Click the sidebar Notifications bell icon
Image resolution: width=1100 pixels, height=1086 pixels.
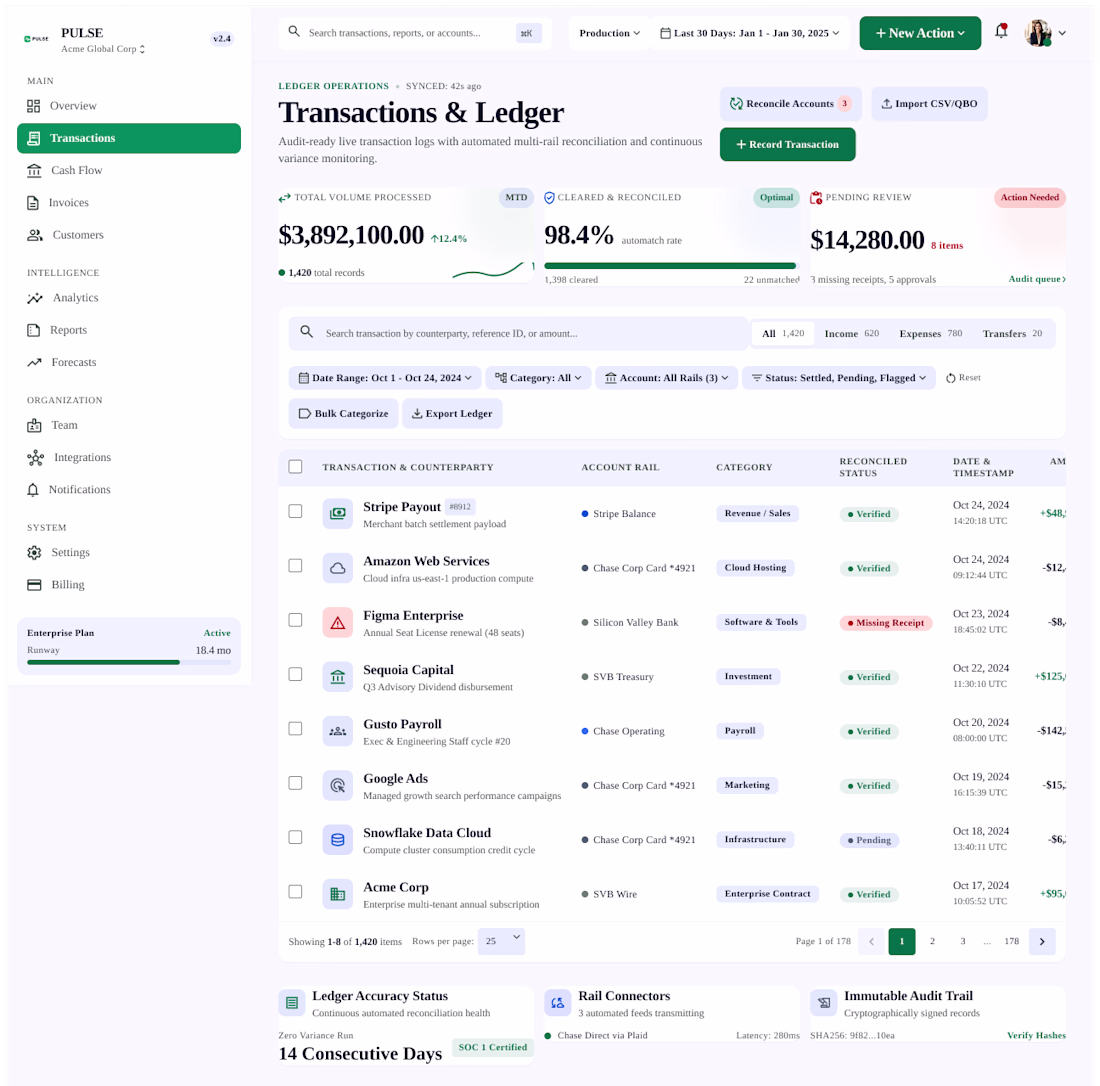coord(33,490)
